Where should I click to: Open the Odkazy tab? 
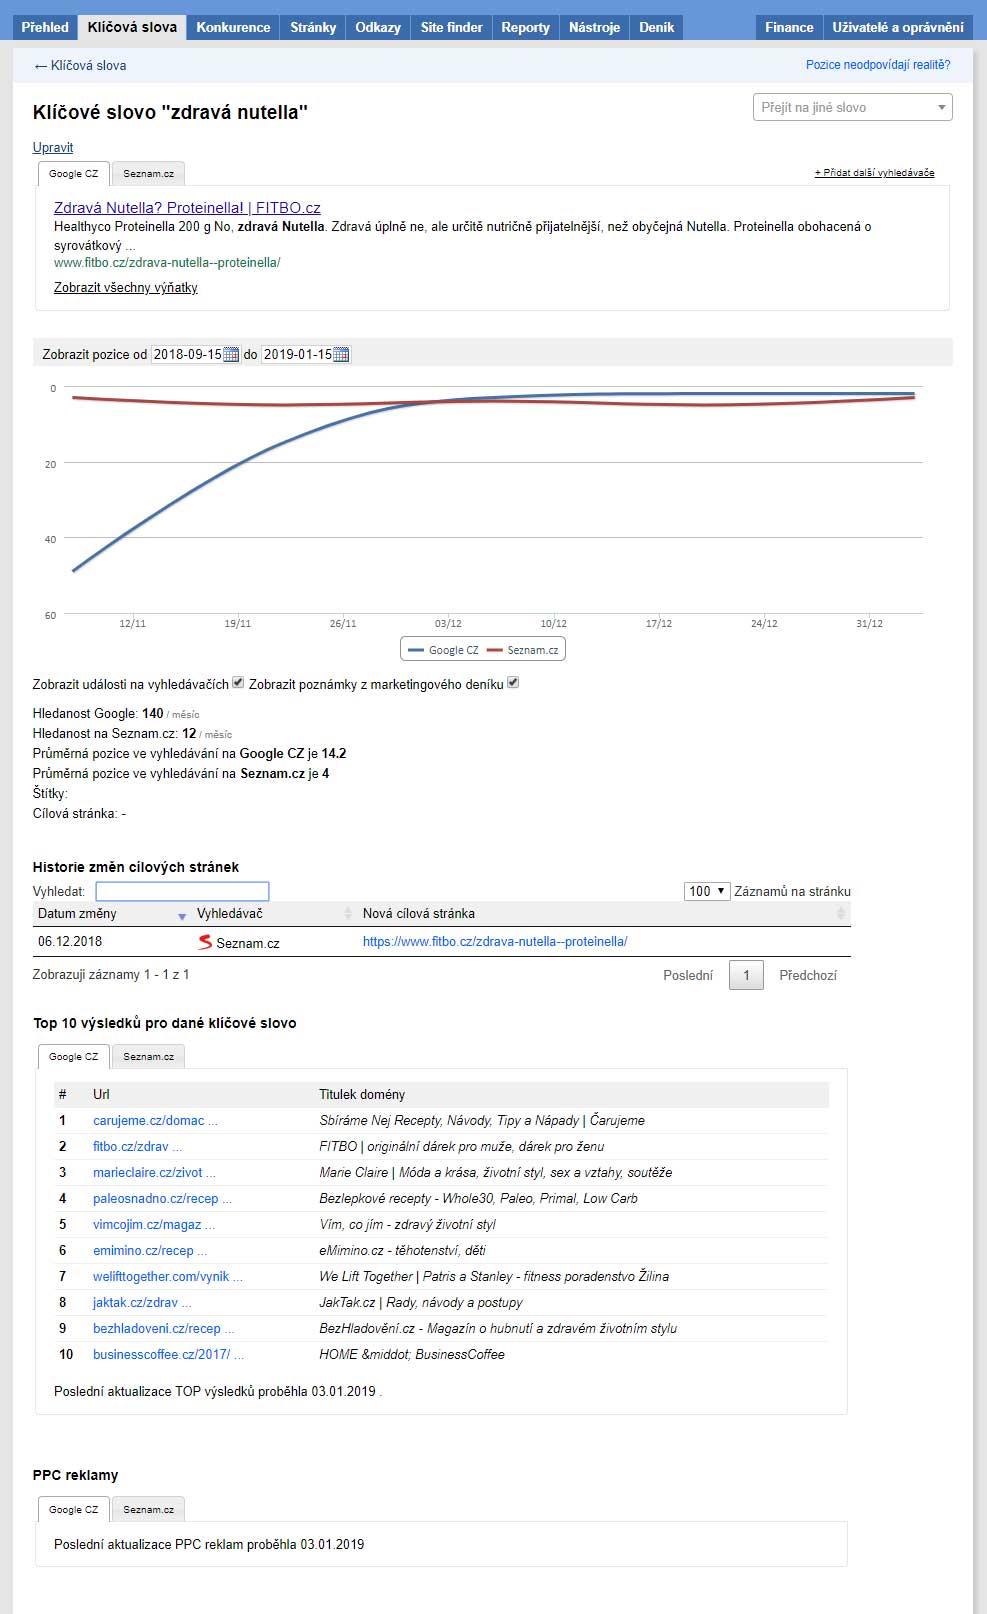[378, 27]
